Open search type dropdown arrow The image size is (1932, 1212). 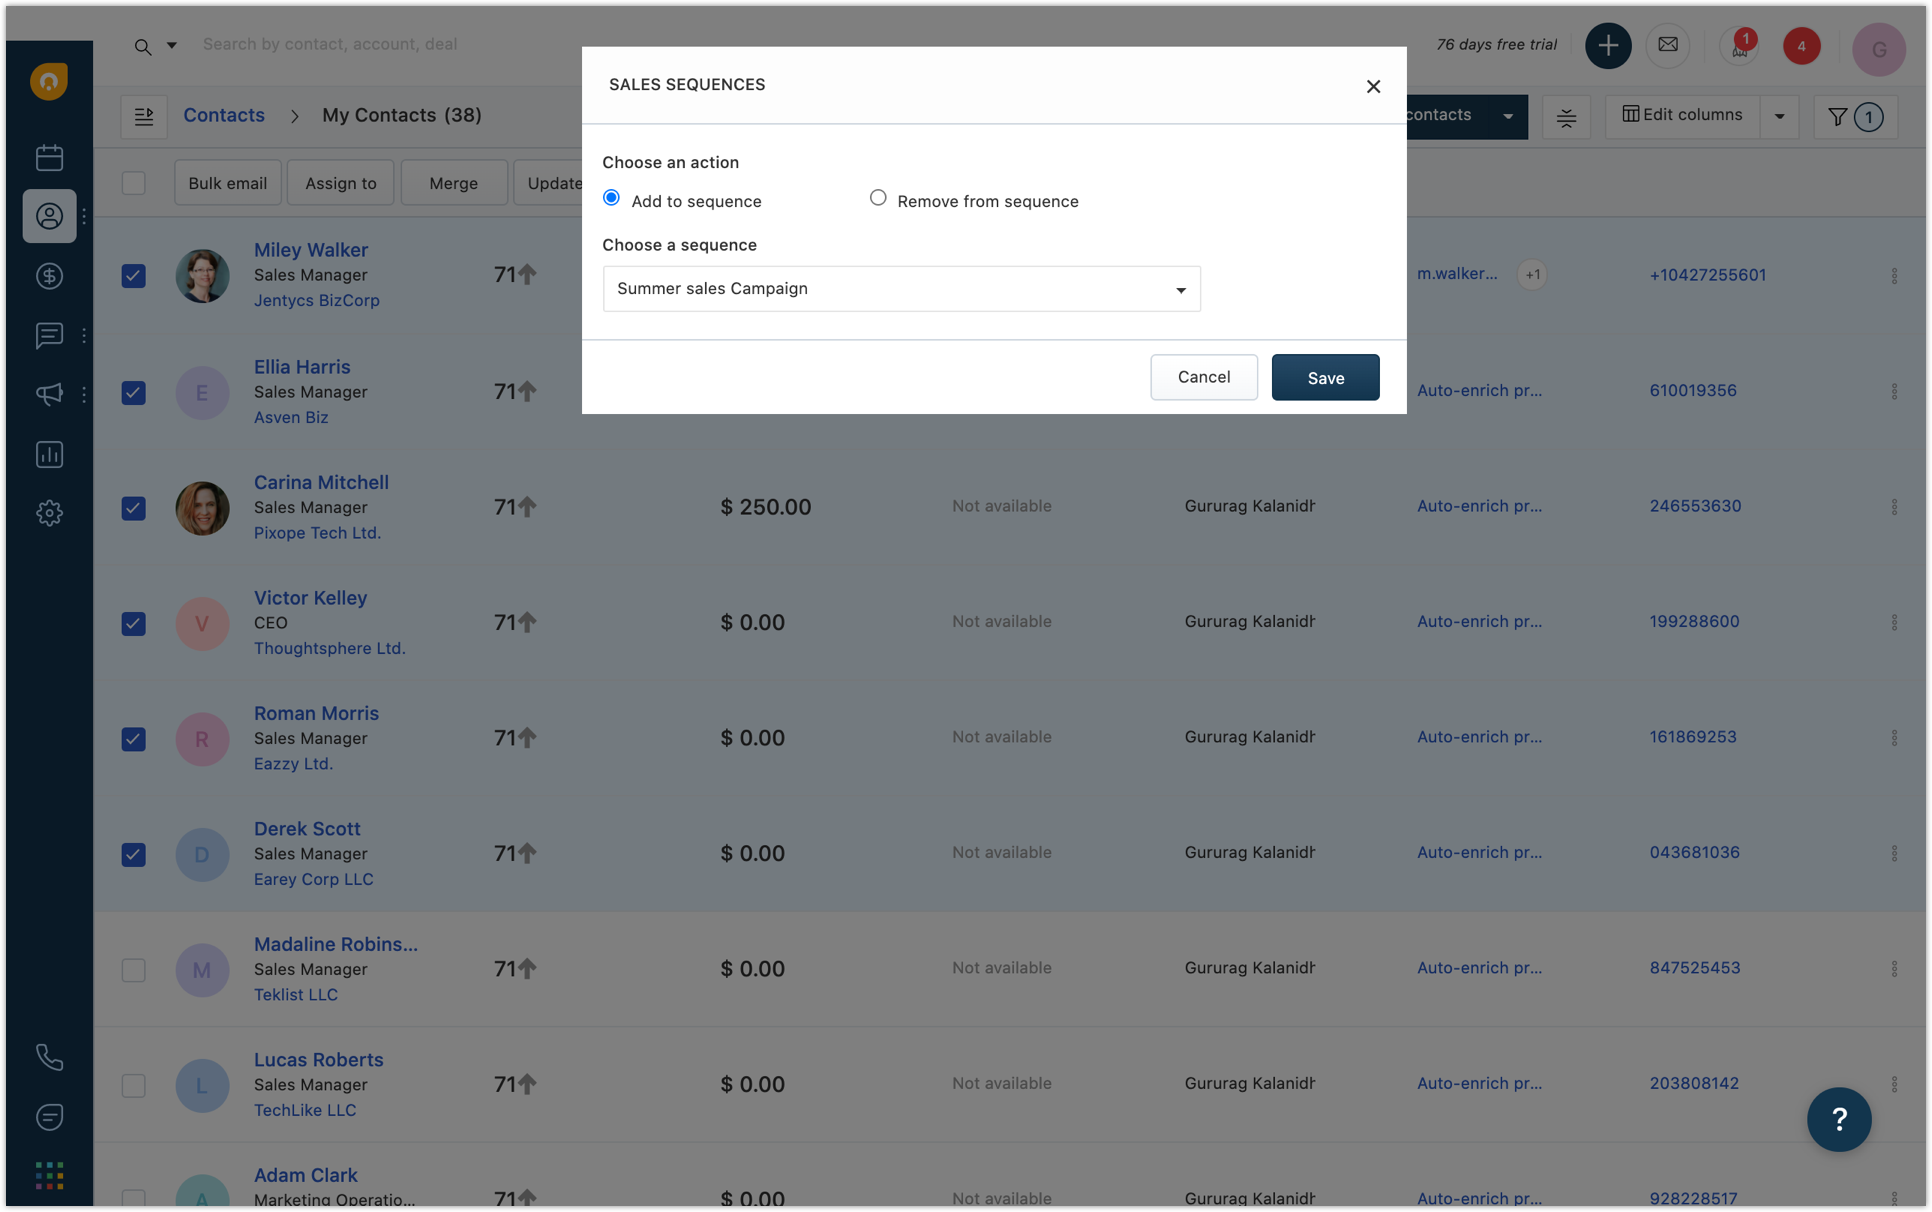click(172, 45)
